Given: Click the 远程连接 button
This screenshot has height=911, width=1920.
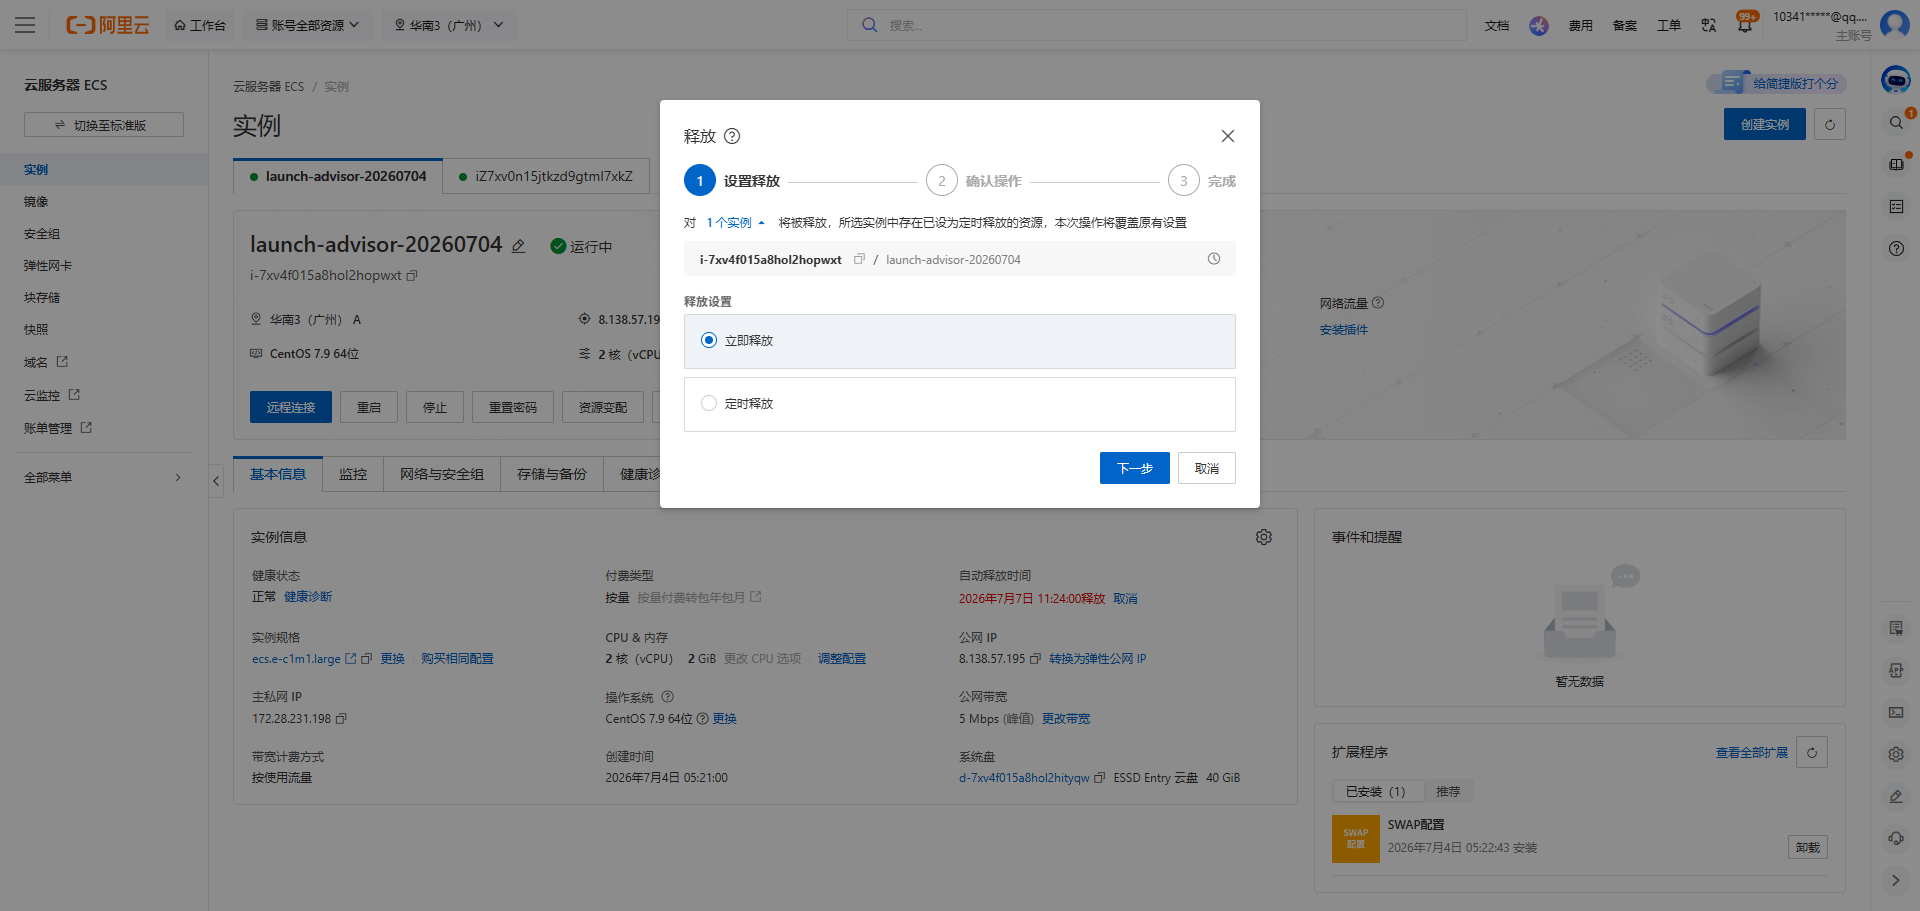Looking at the screenshot, I should click(291, 407).
